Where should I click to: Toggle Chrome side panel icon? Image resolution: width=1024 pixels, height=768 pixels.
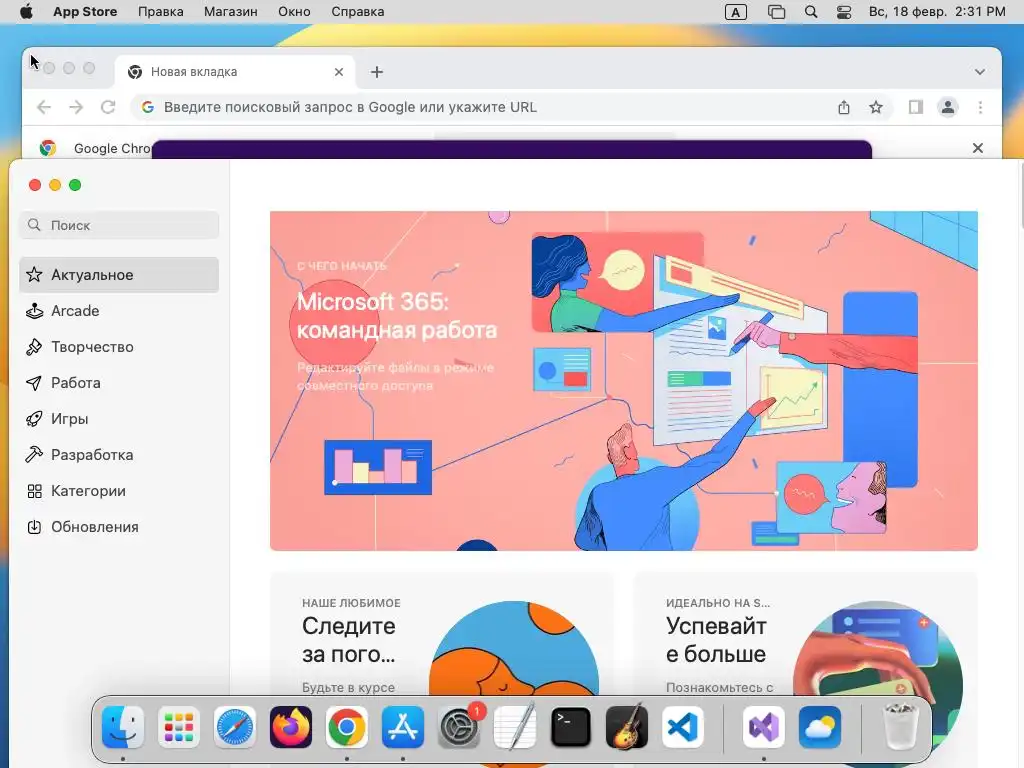tap(916, 107)
